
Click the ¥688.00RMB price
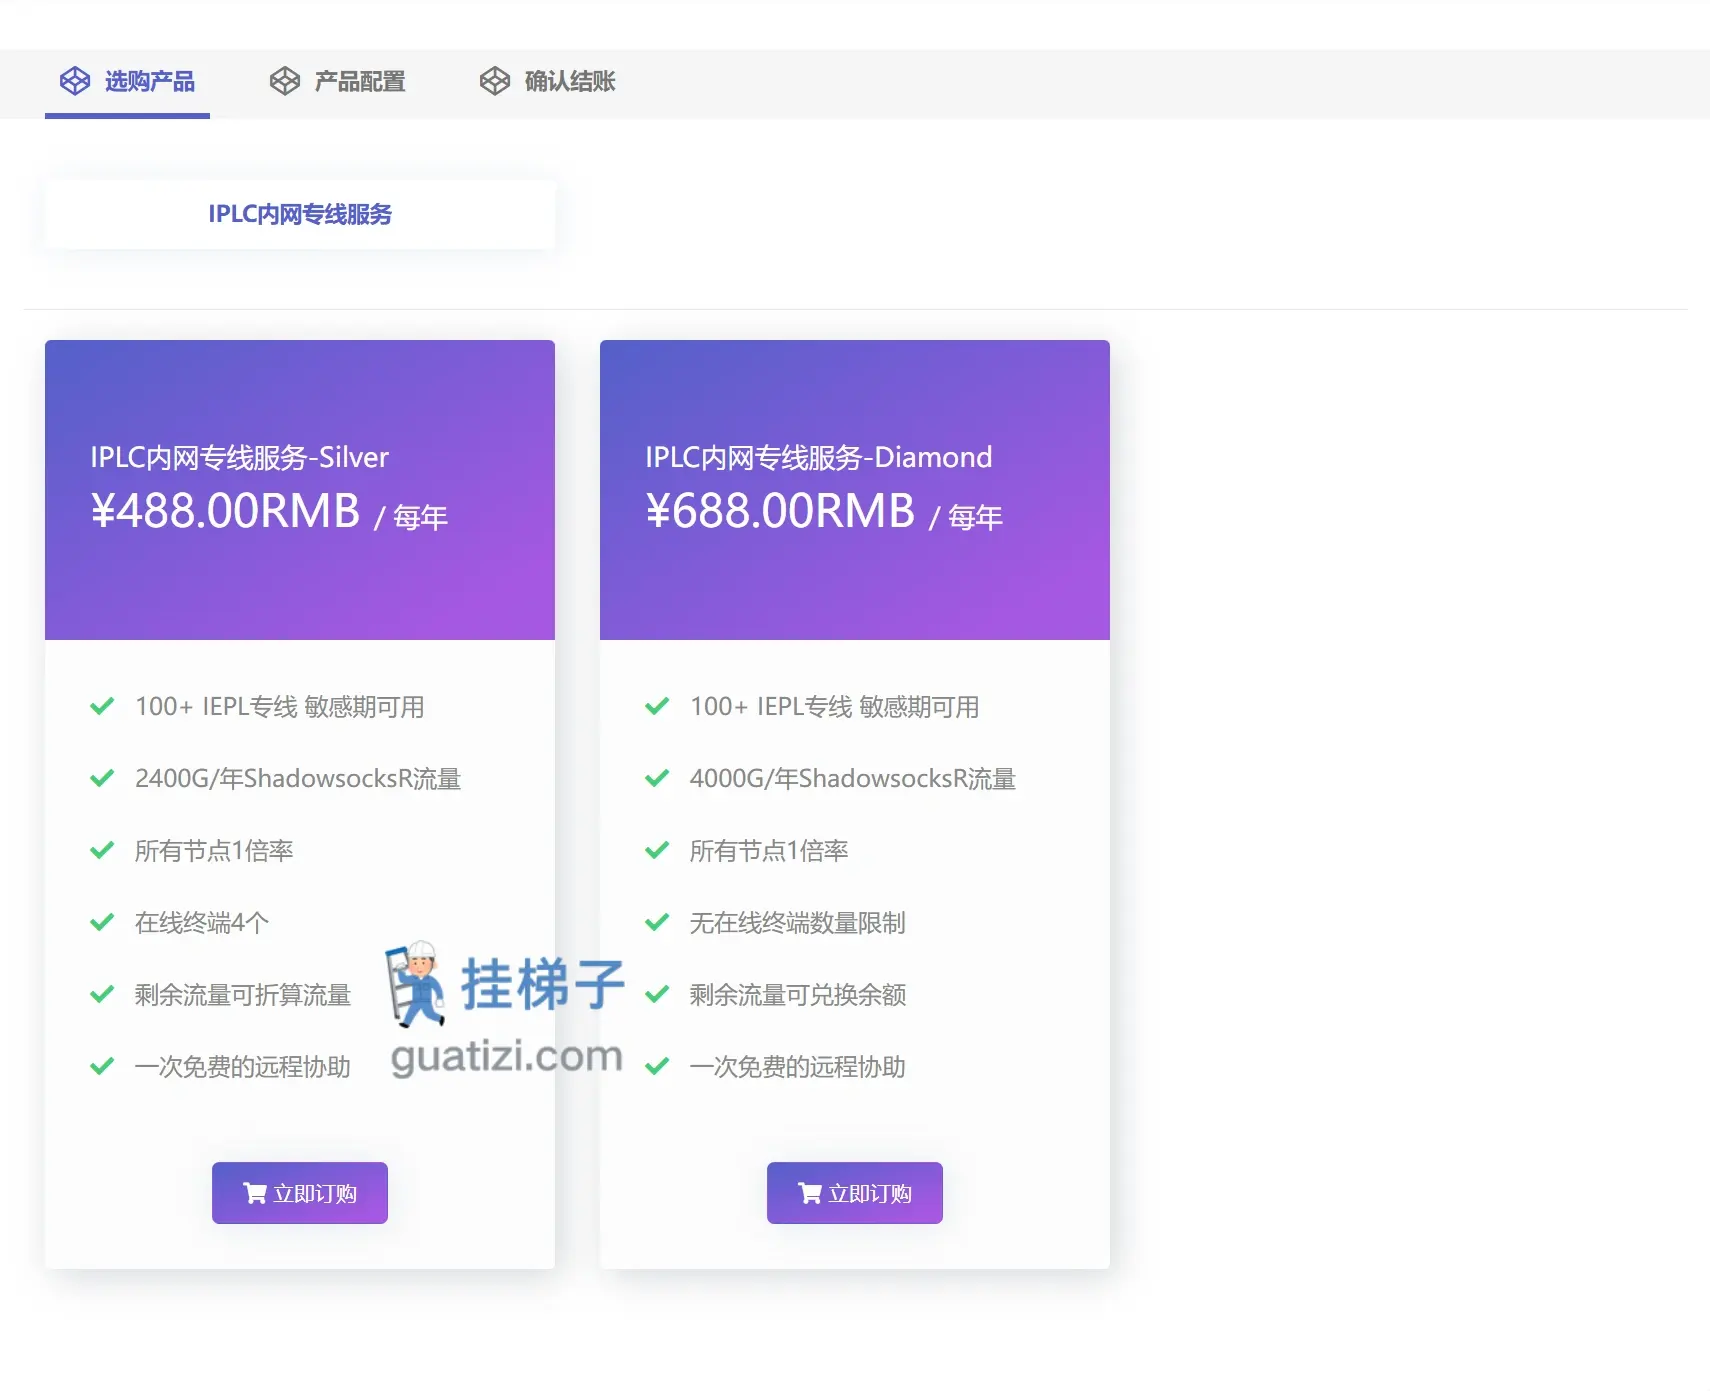coord(780,511)
